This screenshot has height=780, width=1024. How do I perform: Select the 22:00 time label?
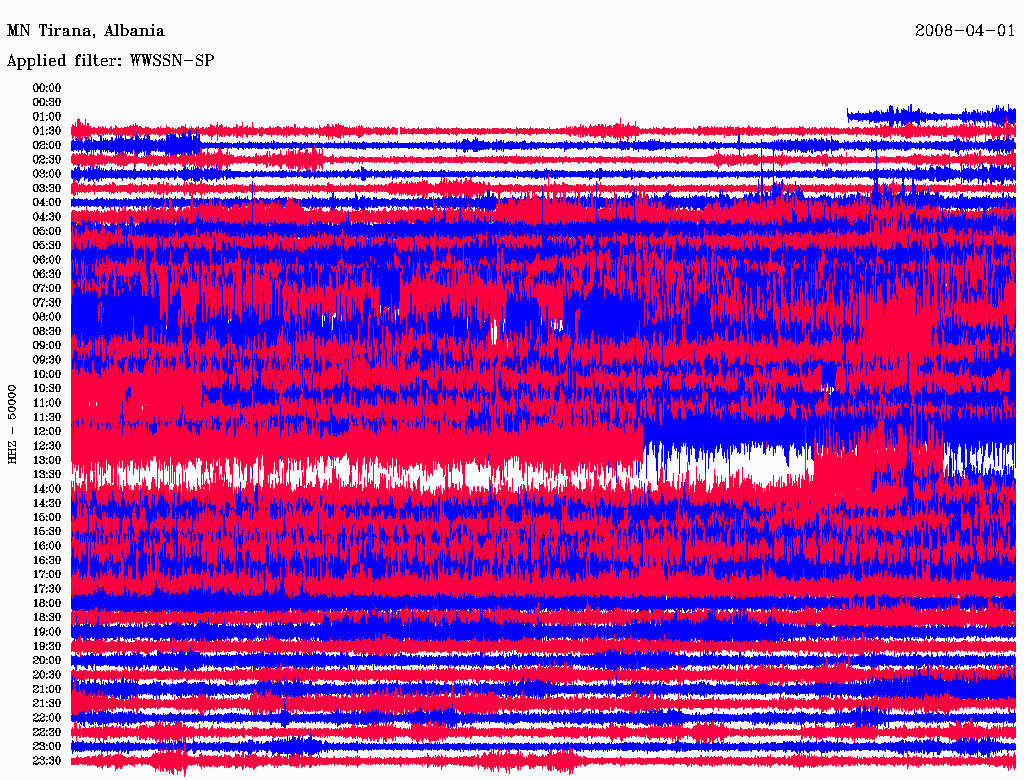click(46, 718)
